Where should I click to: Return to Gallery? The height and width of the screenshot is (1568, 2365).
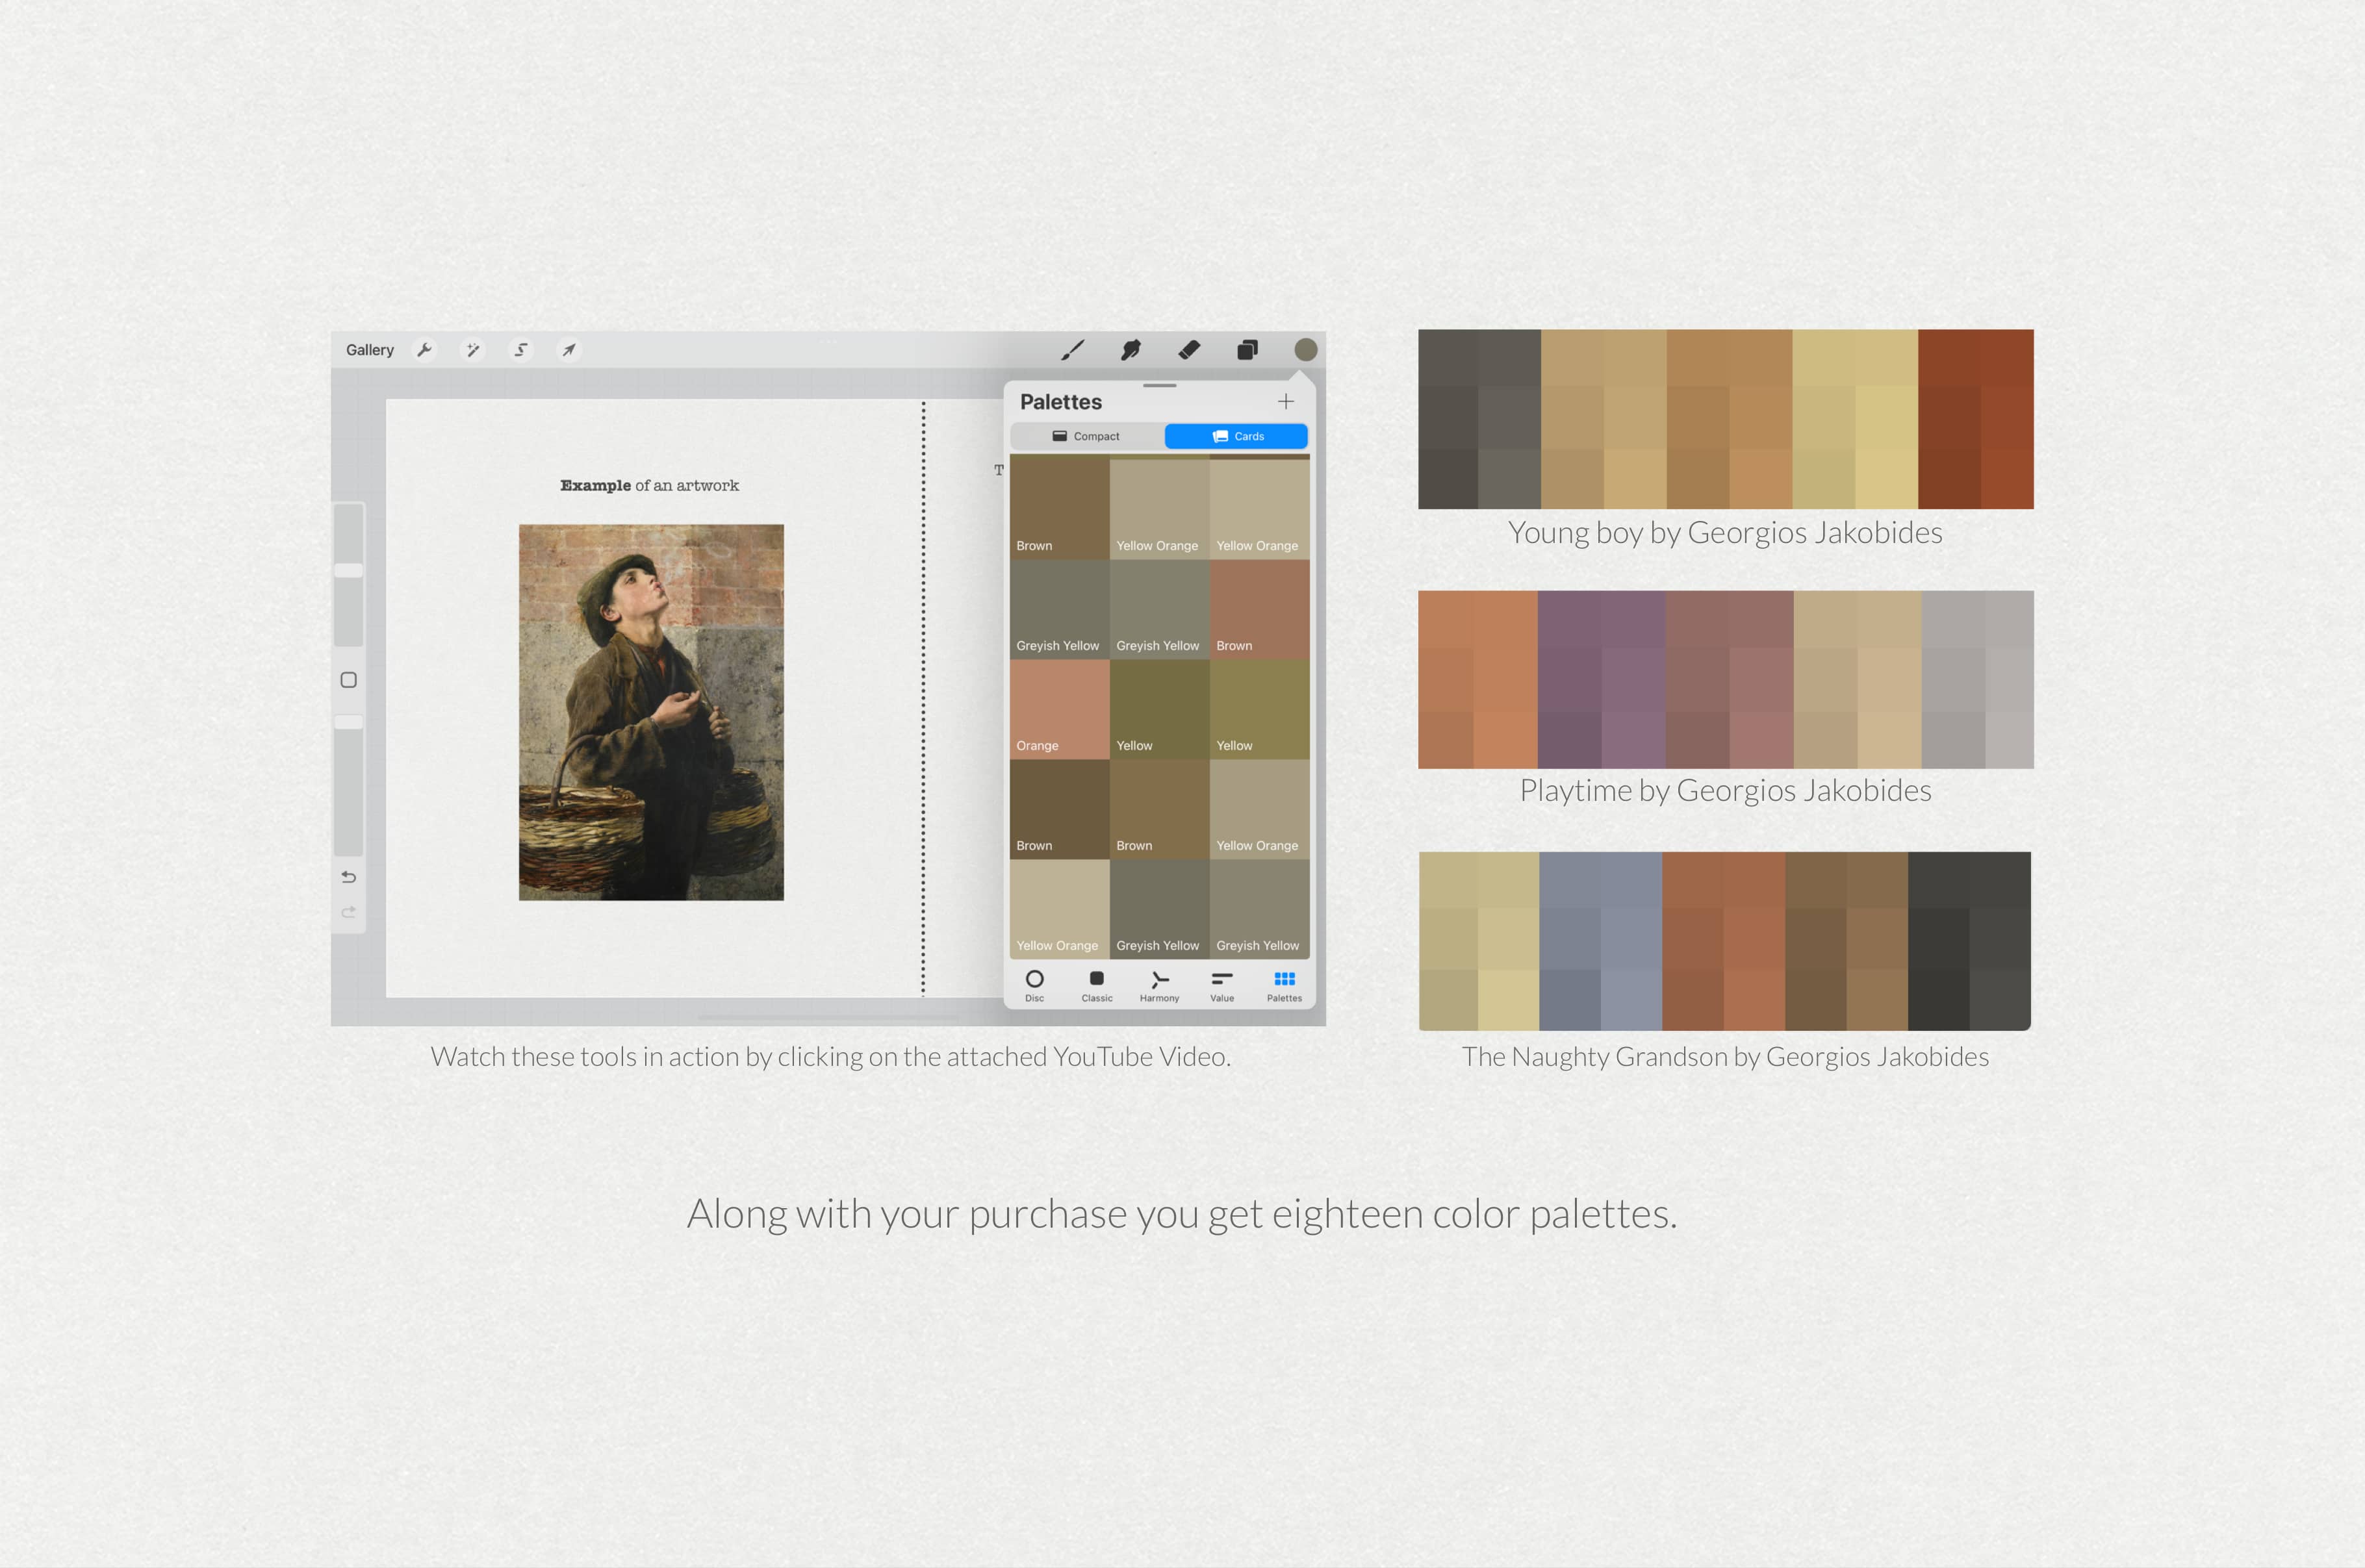click(370, 350)
